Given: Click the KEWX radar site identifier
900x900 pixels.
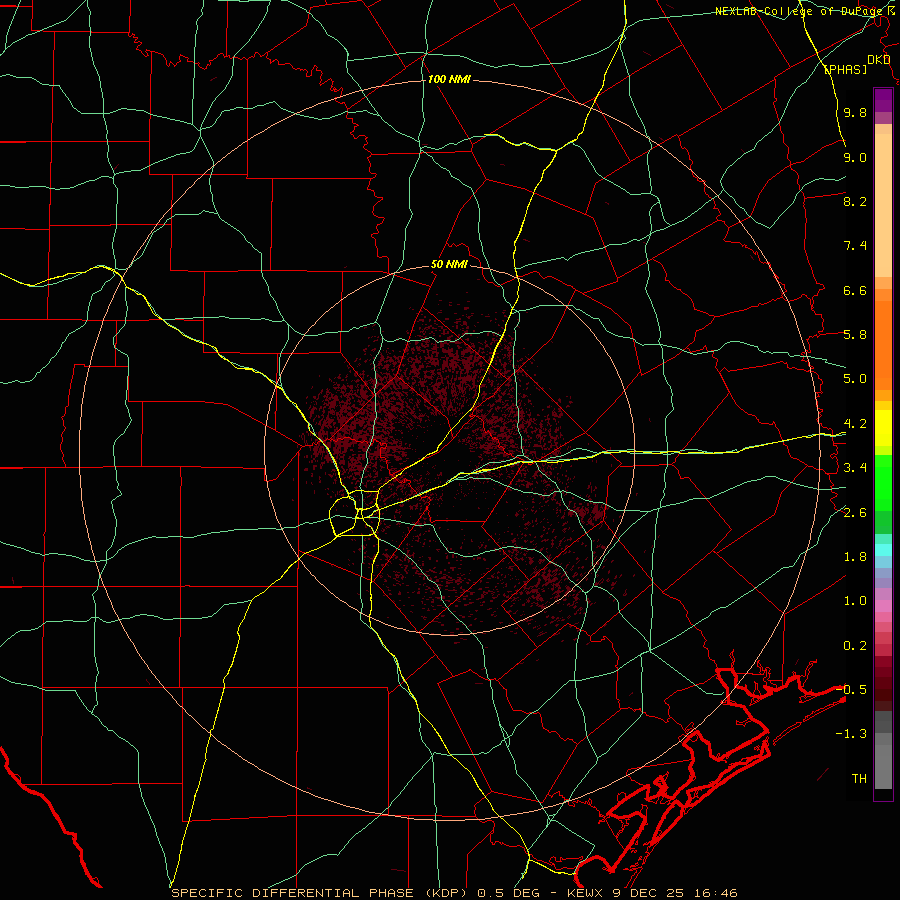Looking at the screenshot, I should click(x=587, y=893).
